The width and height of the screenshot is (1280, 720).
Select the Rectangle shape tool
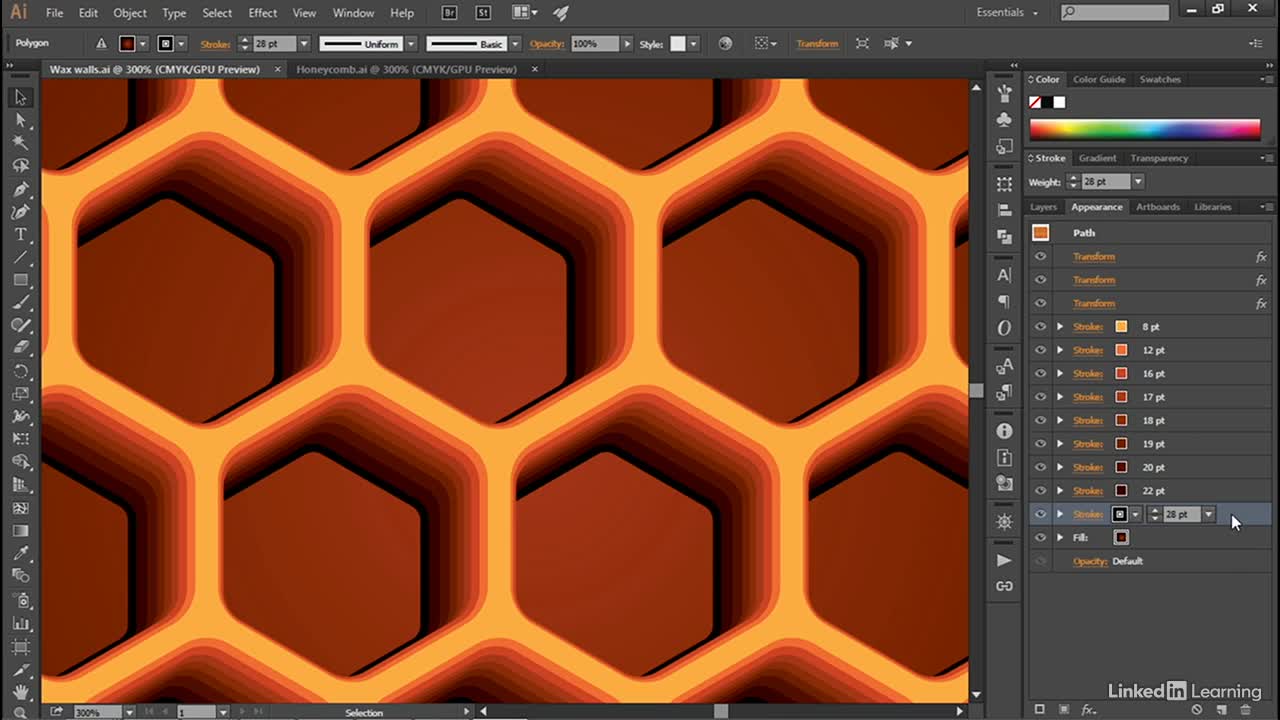(x=20, y=281)
